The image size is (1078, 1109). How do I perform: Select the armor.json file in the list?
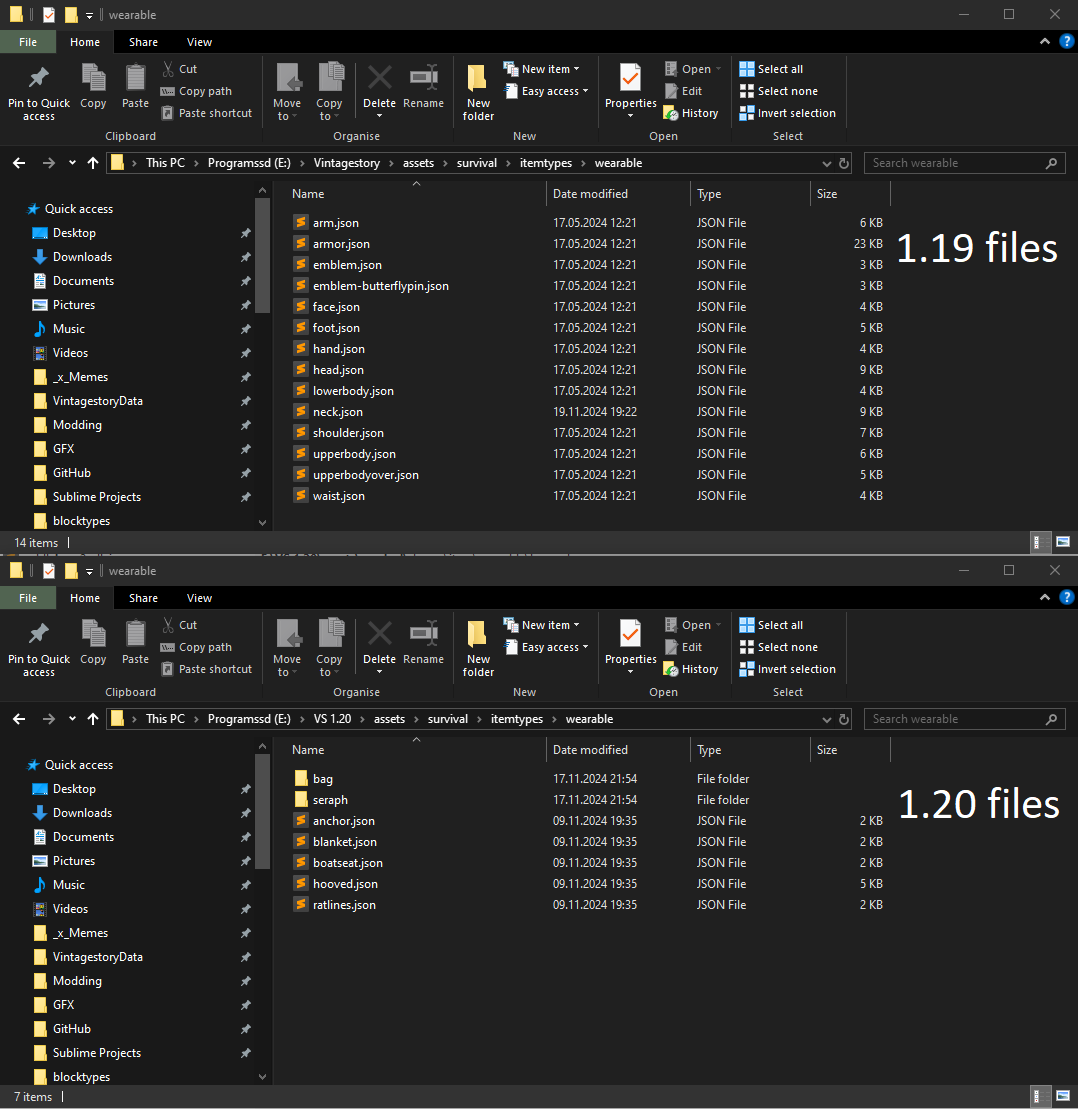tap(341, 244)
